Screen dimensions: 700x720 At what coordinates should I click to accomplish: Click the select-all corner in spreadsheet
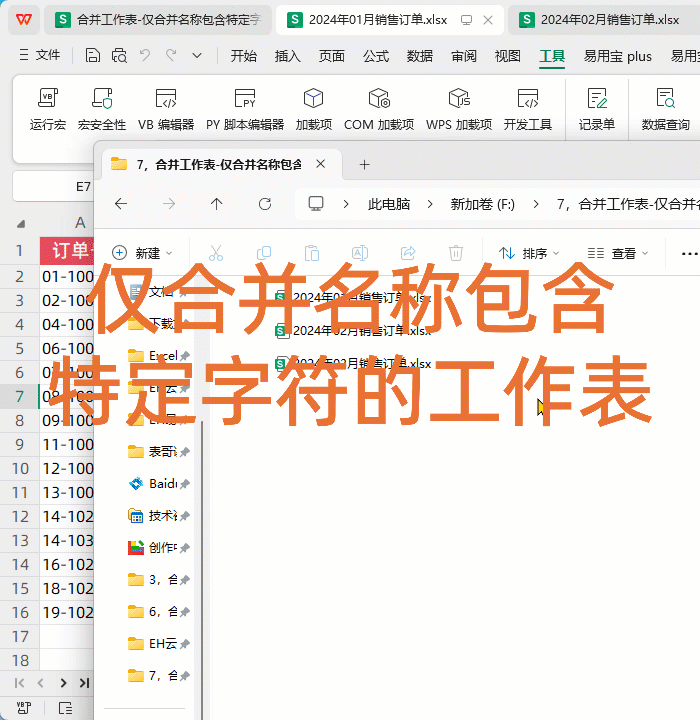[21, 223]
